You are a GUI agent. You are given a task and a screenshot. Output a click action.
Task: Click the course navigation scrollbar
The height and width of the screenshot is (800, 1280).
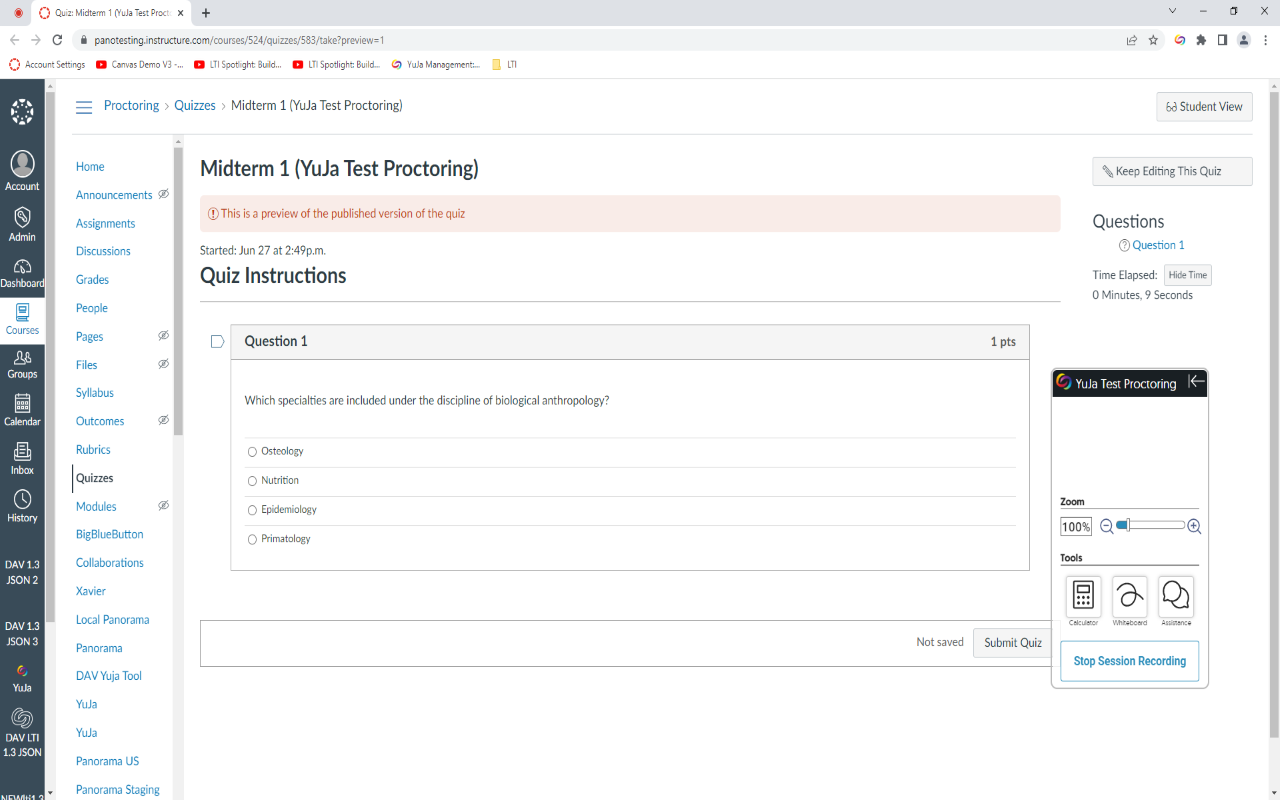click(x=178, y=290)
